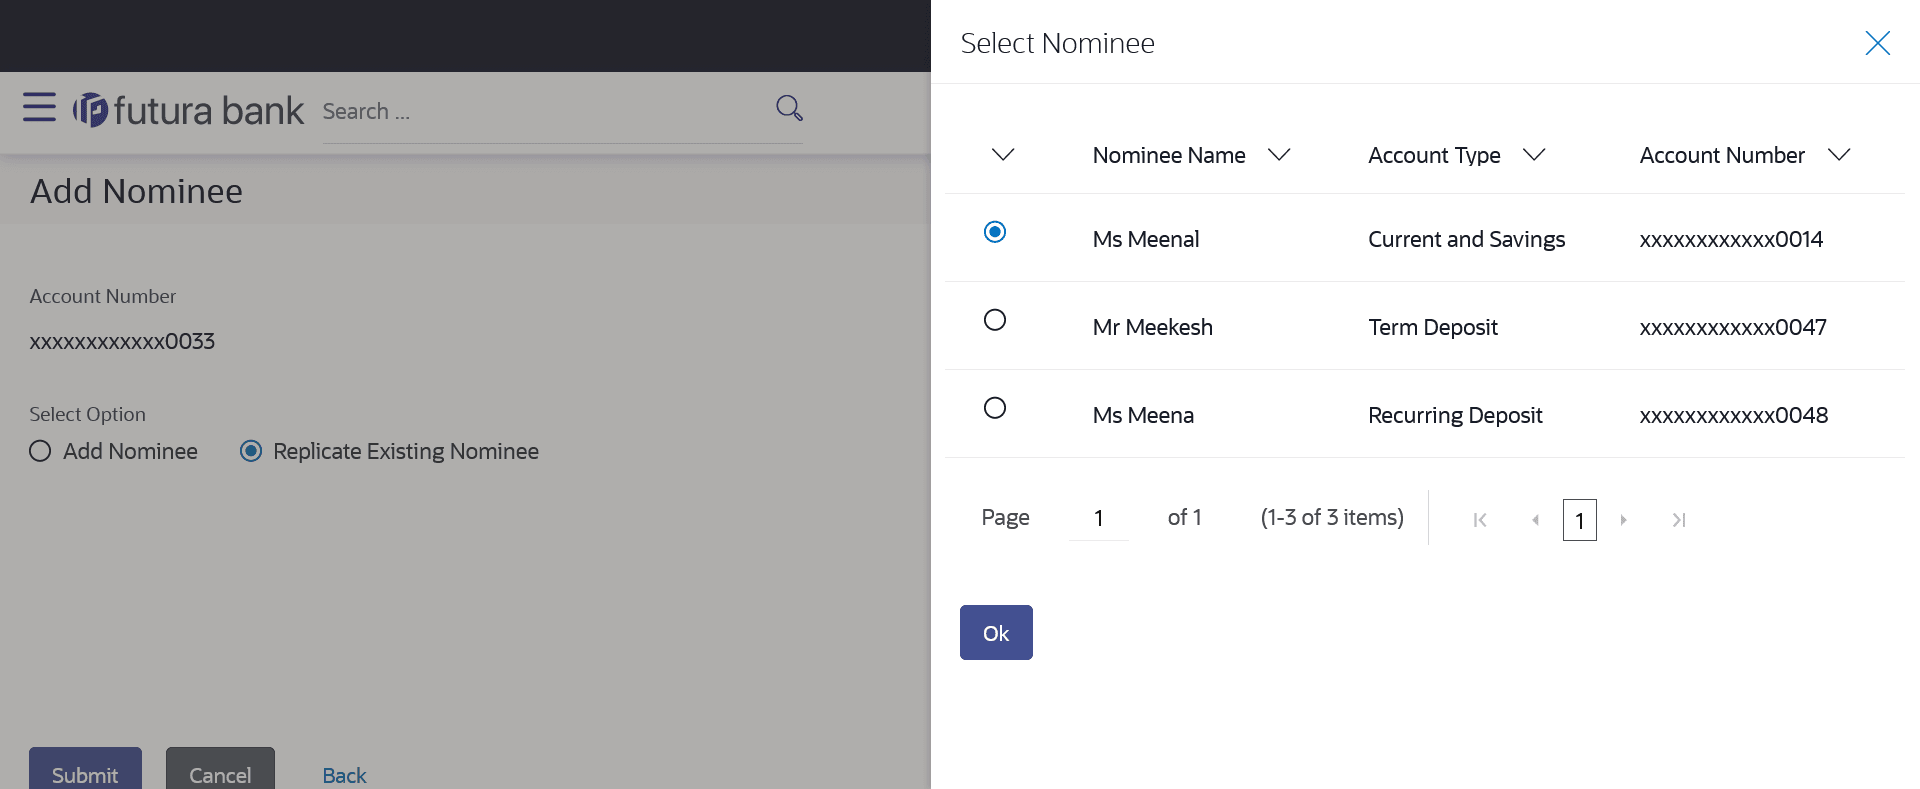Expand the Account Type column chevron

[x=1534, y=155]
